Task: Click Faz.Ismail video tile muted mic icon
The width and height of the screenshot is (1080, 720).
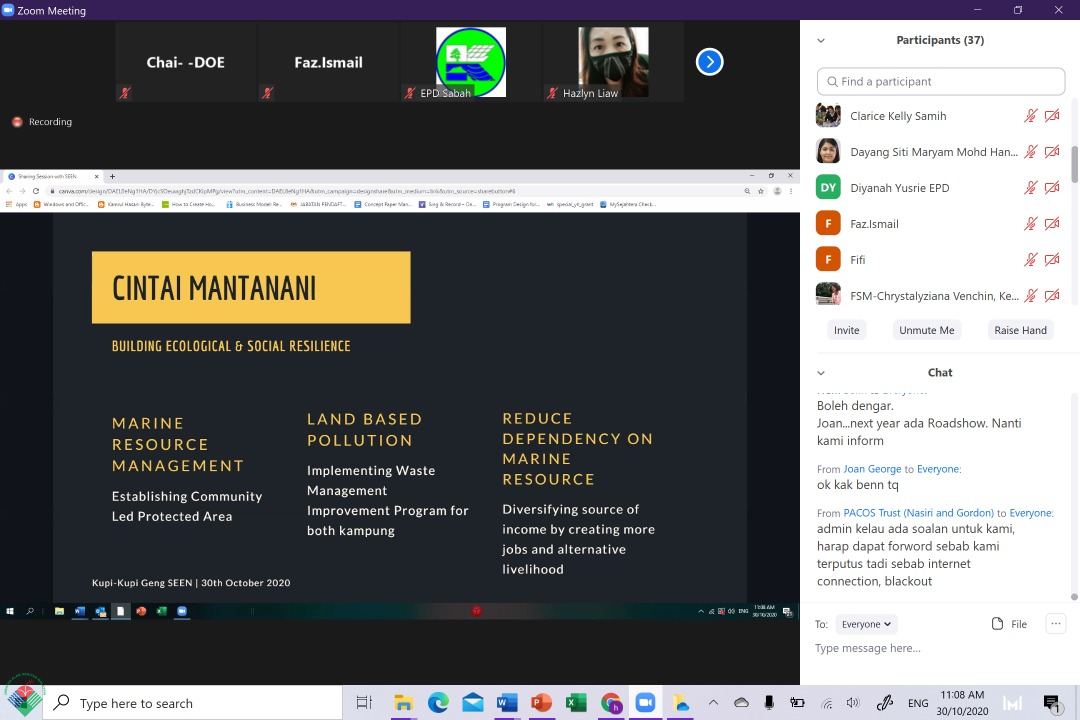Action: click(x=267, y=92)
